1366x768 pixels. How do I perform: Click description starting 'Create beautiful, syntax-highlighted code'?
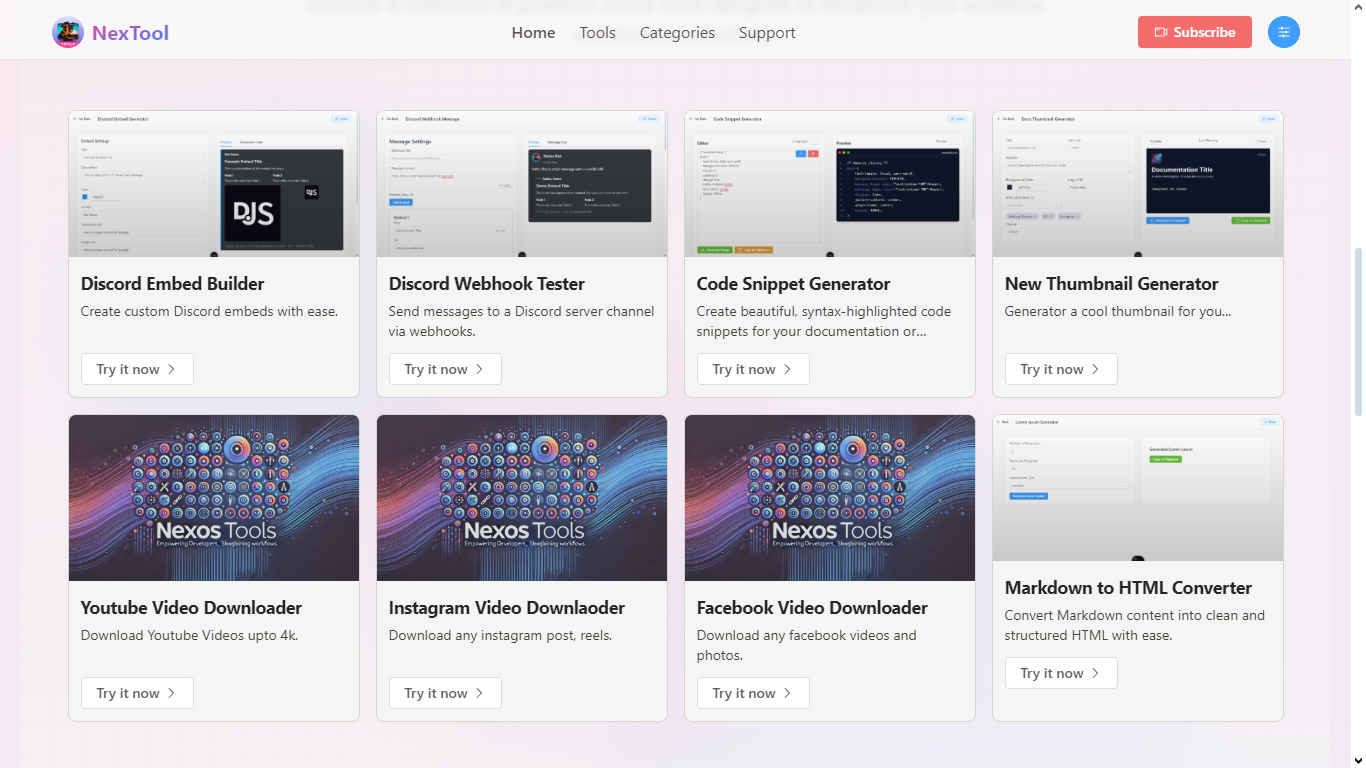824,321
